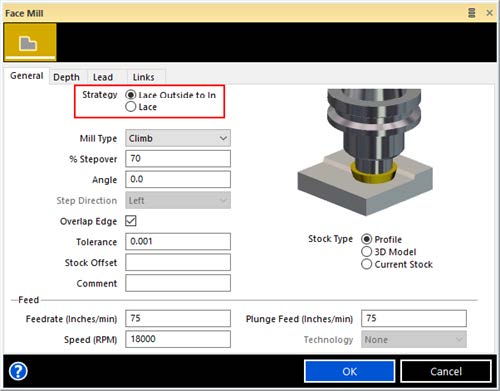Screen dimensions: 500x391
Task: Select Lace Outside to In strategy
Action: (131, 95)
